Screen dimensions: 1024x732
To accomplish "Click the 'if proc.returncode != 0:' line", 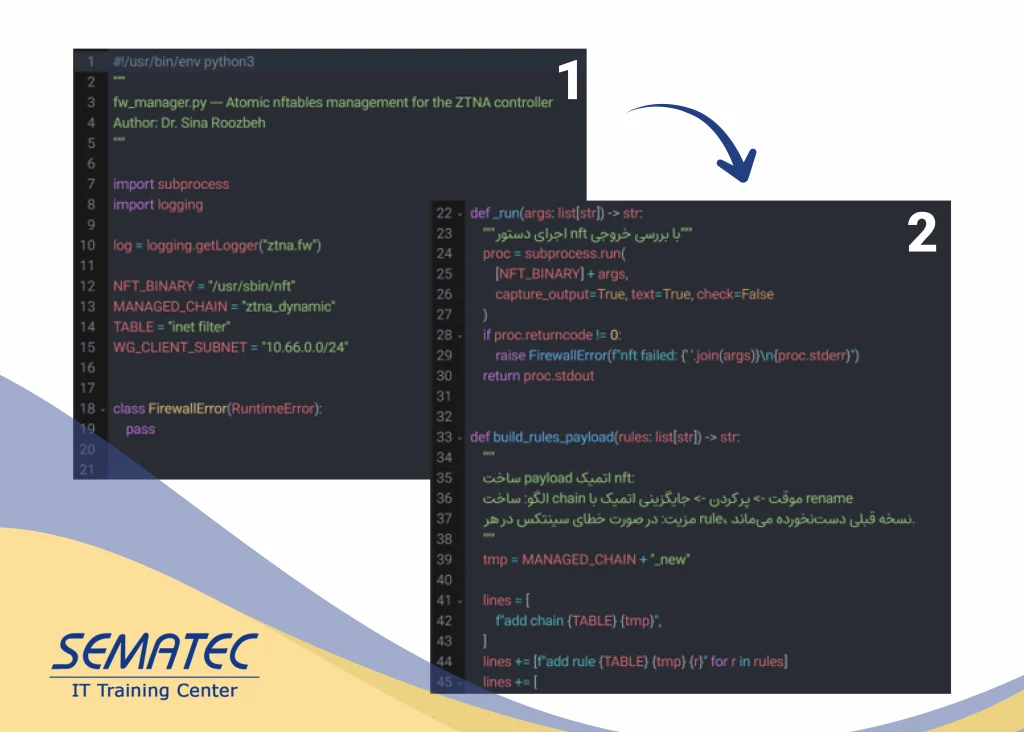I will pos(552,335).
